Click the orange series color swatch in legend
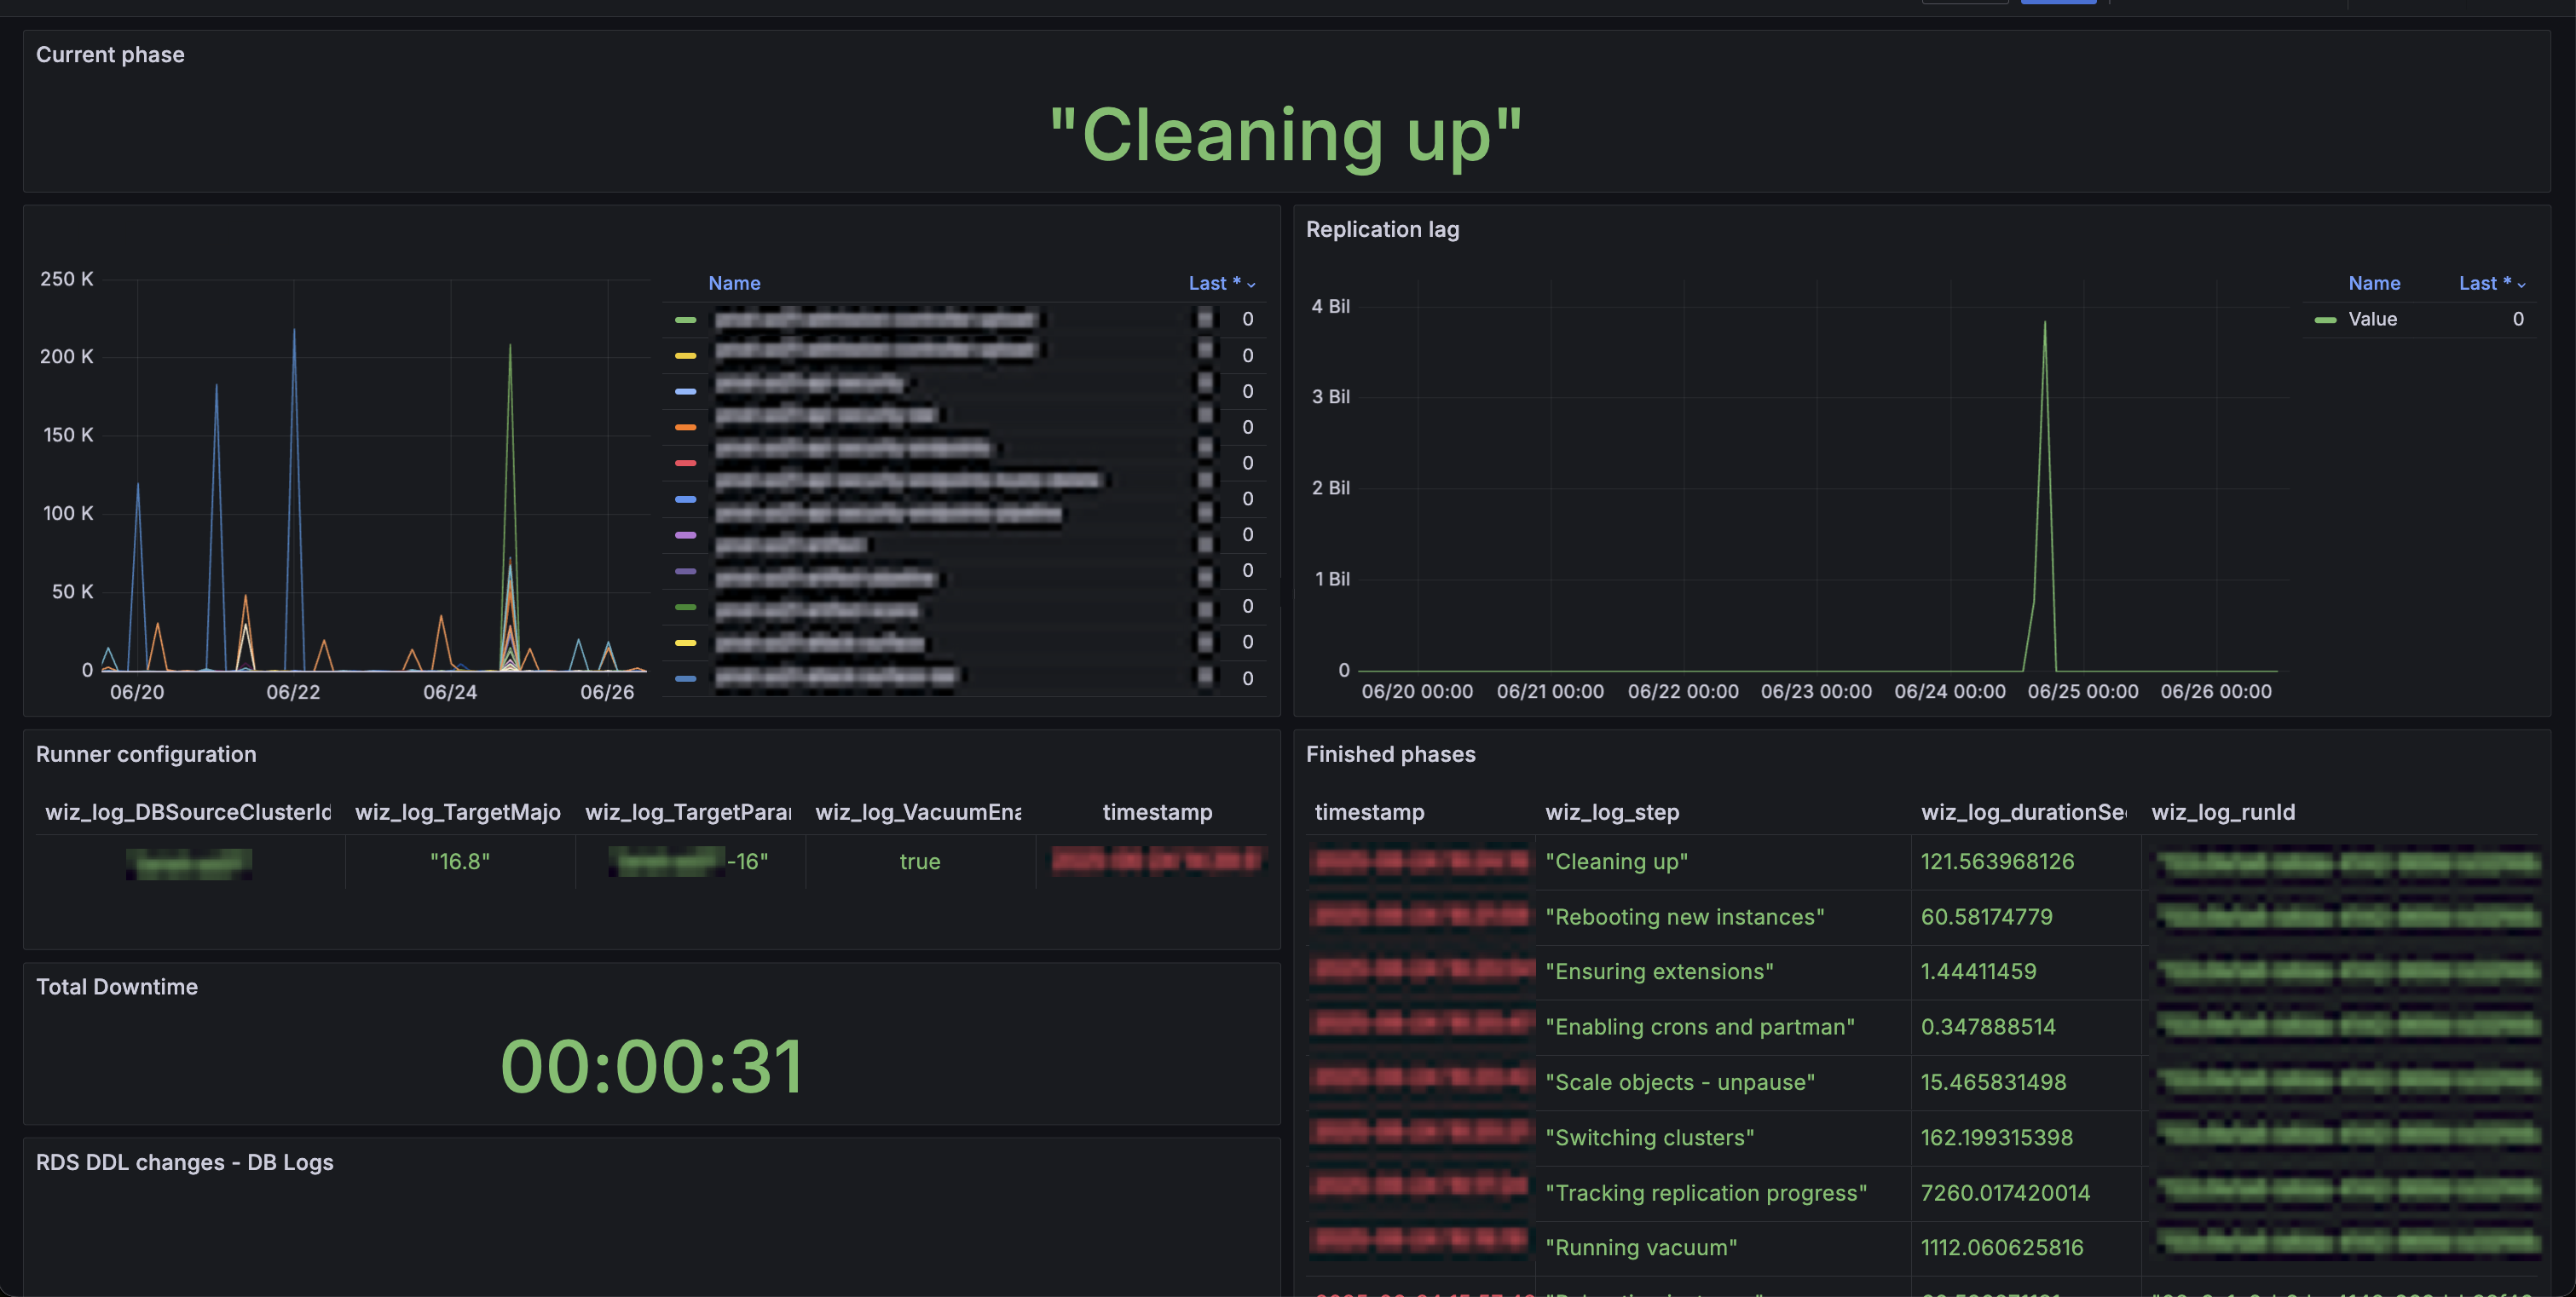Image resolution: width=2576 pixels, height=1297 pixels. tap(685, 427)
